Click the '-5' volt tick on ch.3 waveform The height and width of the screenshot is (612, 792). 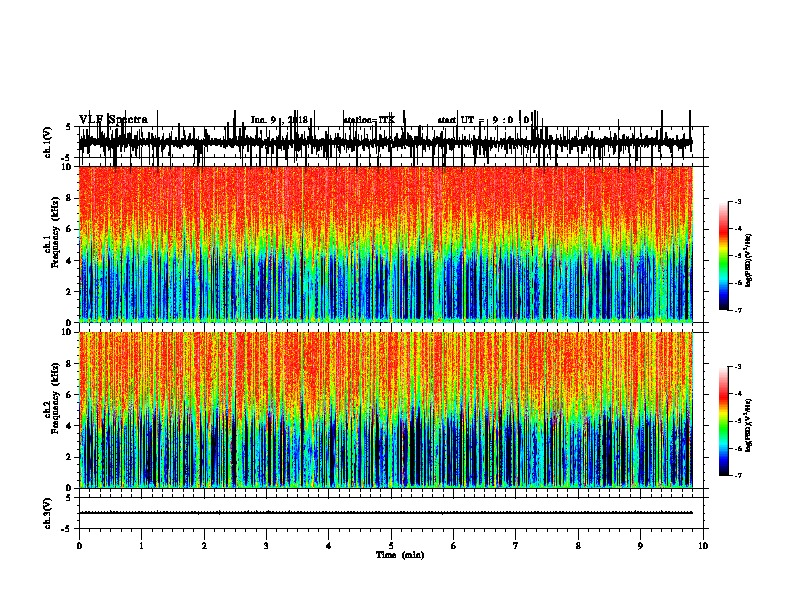click(67, 529)
